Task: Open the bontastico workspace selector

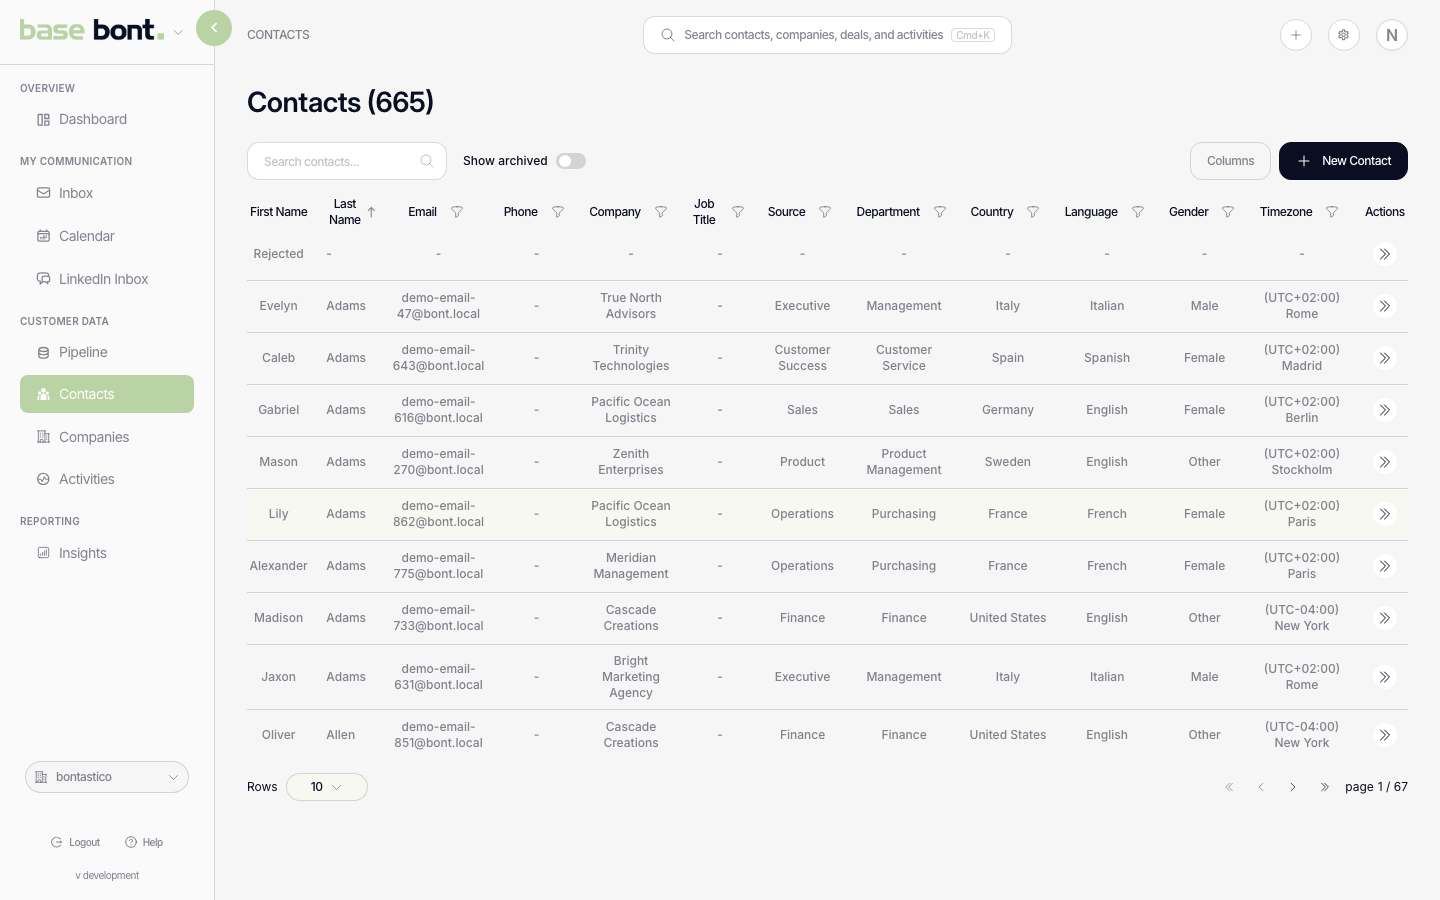Action: [107, 777]
